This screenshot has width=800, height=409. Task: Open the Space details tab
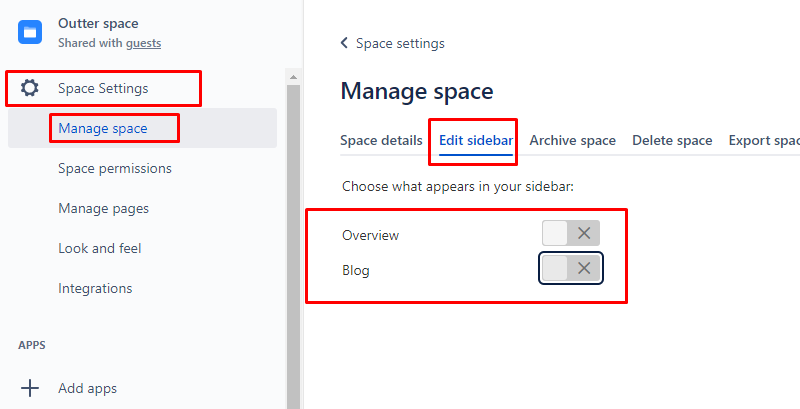[381, 141]
